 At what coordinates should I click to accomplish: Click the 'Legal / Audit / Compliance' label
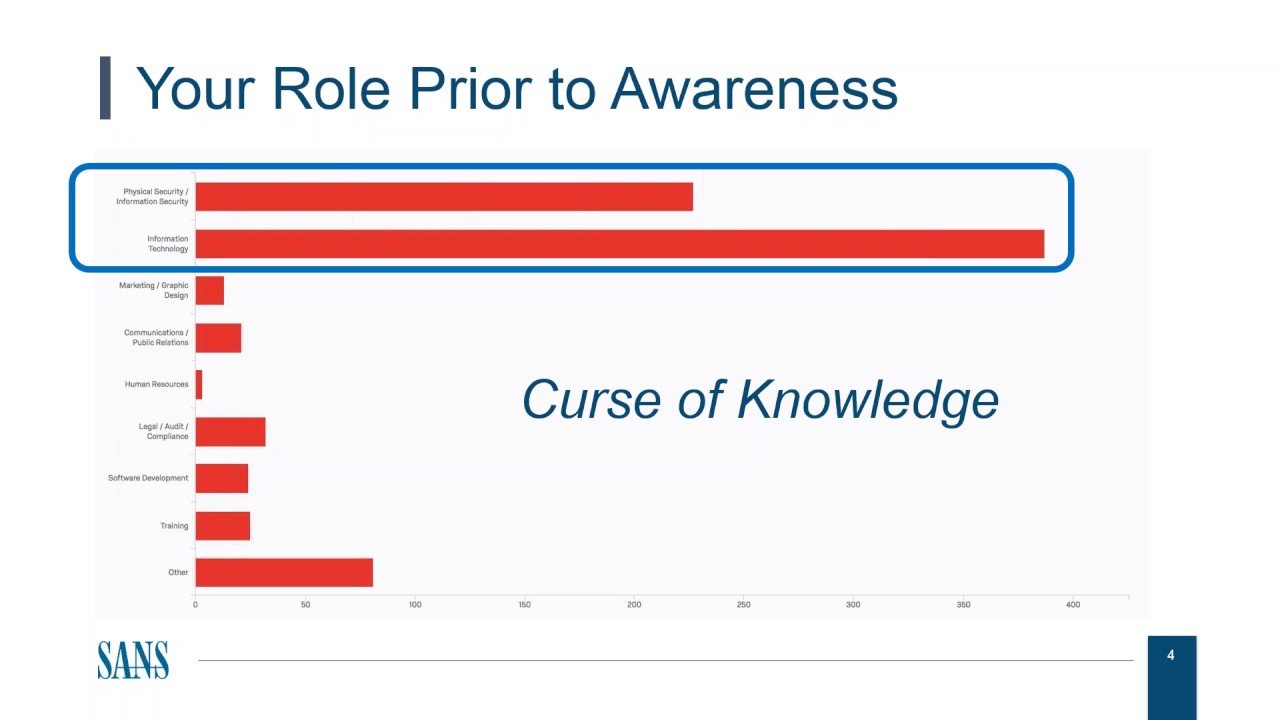(163, 432)
